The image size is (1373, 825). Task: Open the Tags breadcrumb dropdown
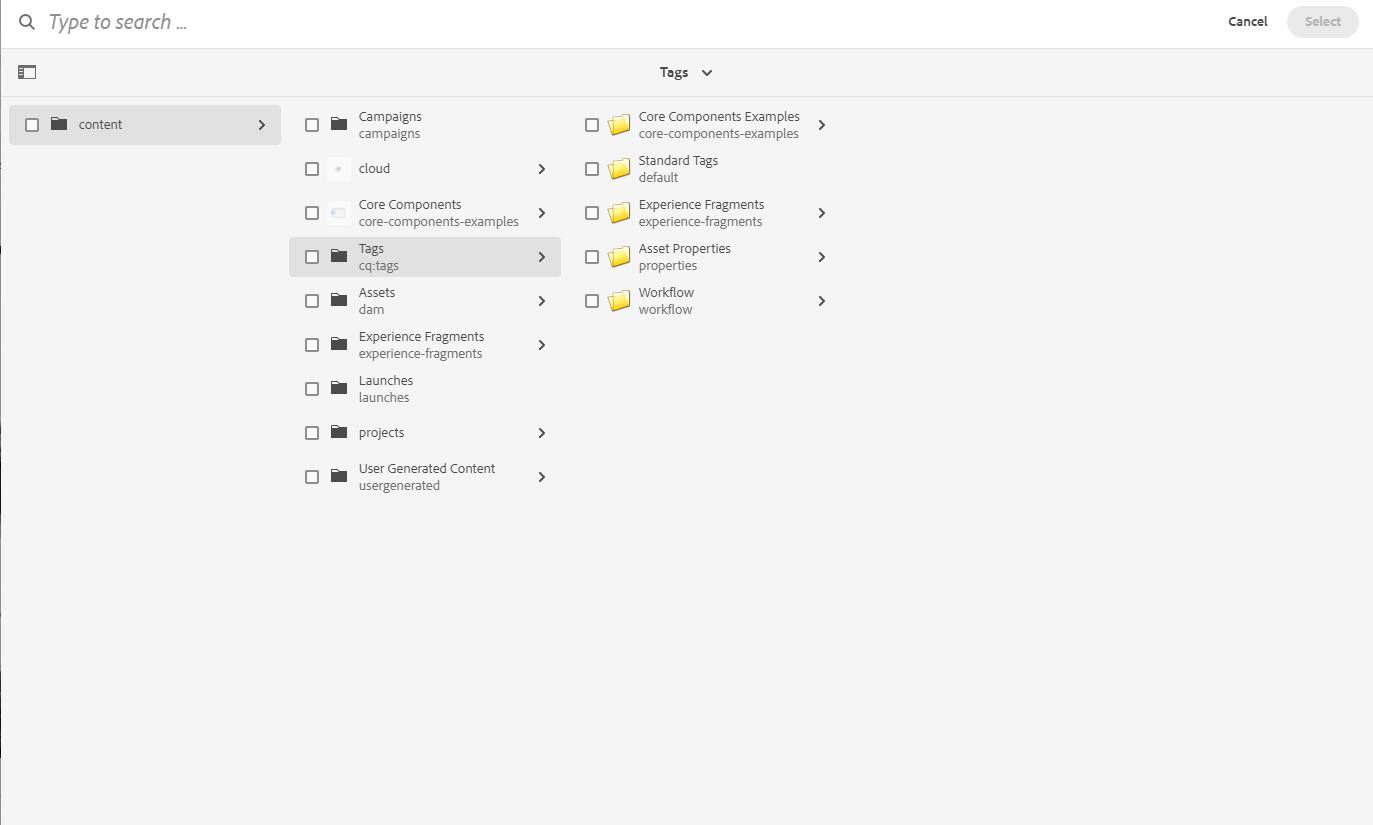[x=686, y=72]
